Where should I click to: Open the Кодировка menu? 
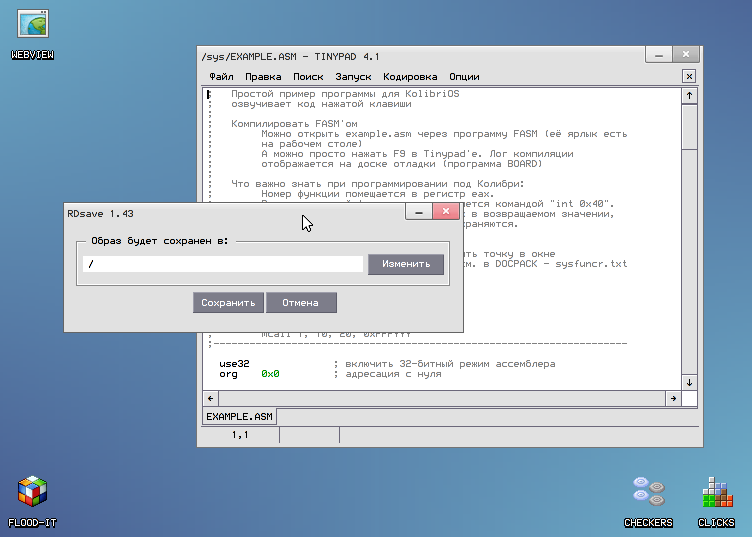click(410, 76)
